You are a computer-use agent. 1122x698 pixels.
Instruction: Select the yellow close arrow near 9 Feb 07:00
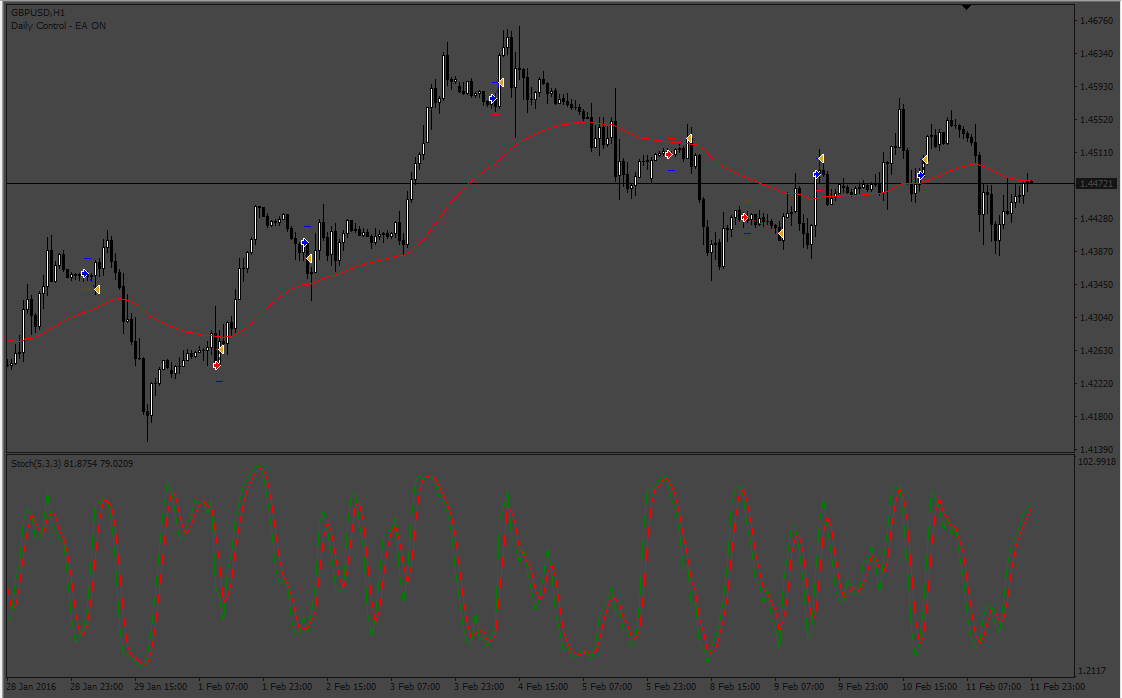tap(781, 234)
